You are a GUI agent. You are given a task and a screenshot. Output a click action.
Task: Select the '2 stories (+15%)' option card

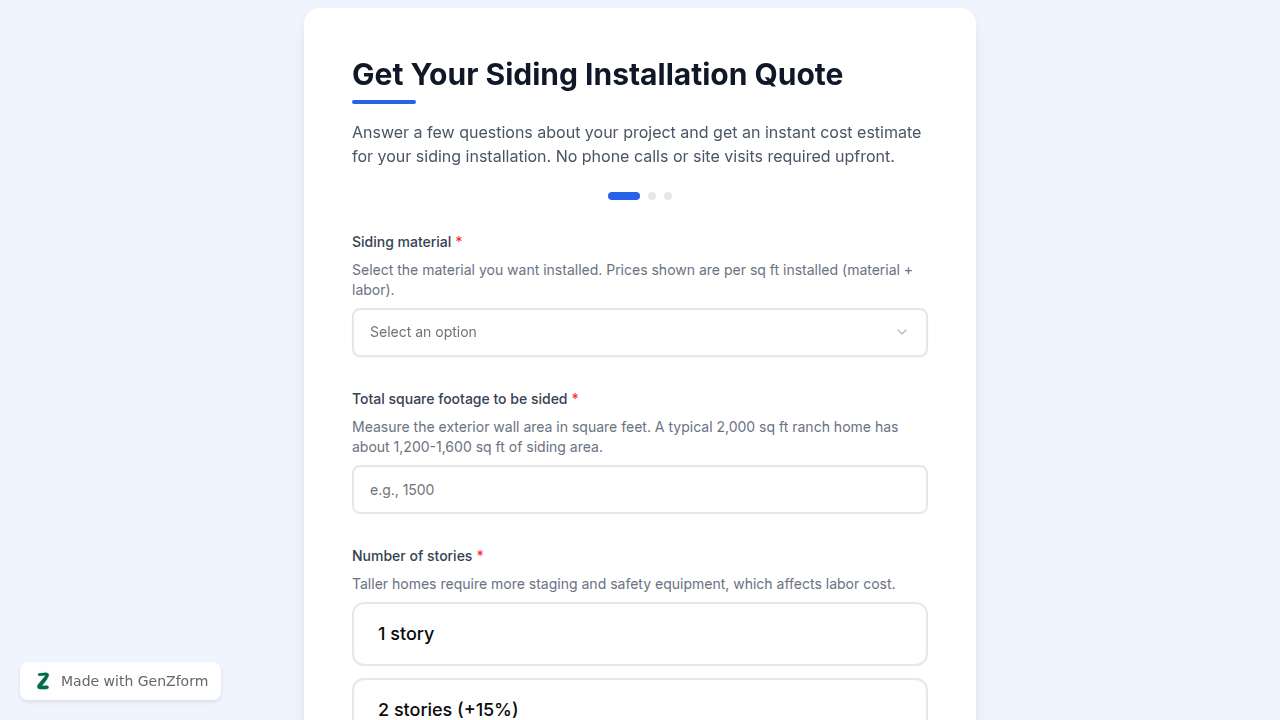[640, 705]
